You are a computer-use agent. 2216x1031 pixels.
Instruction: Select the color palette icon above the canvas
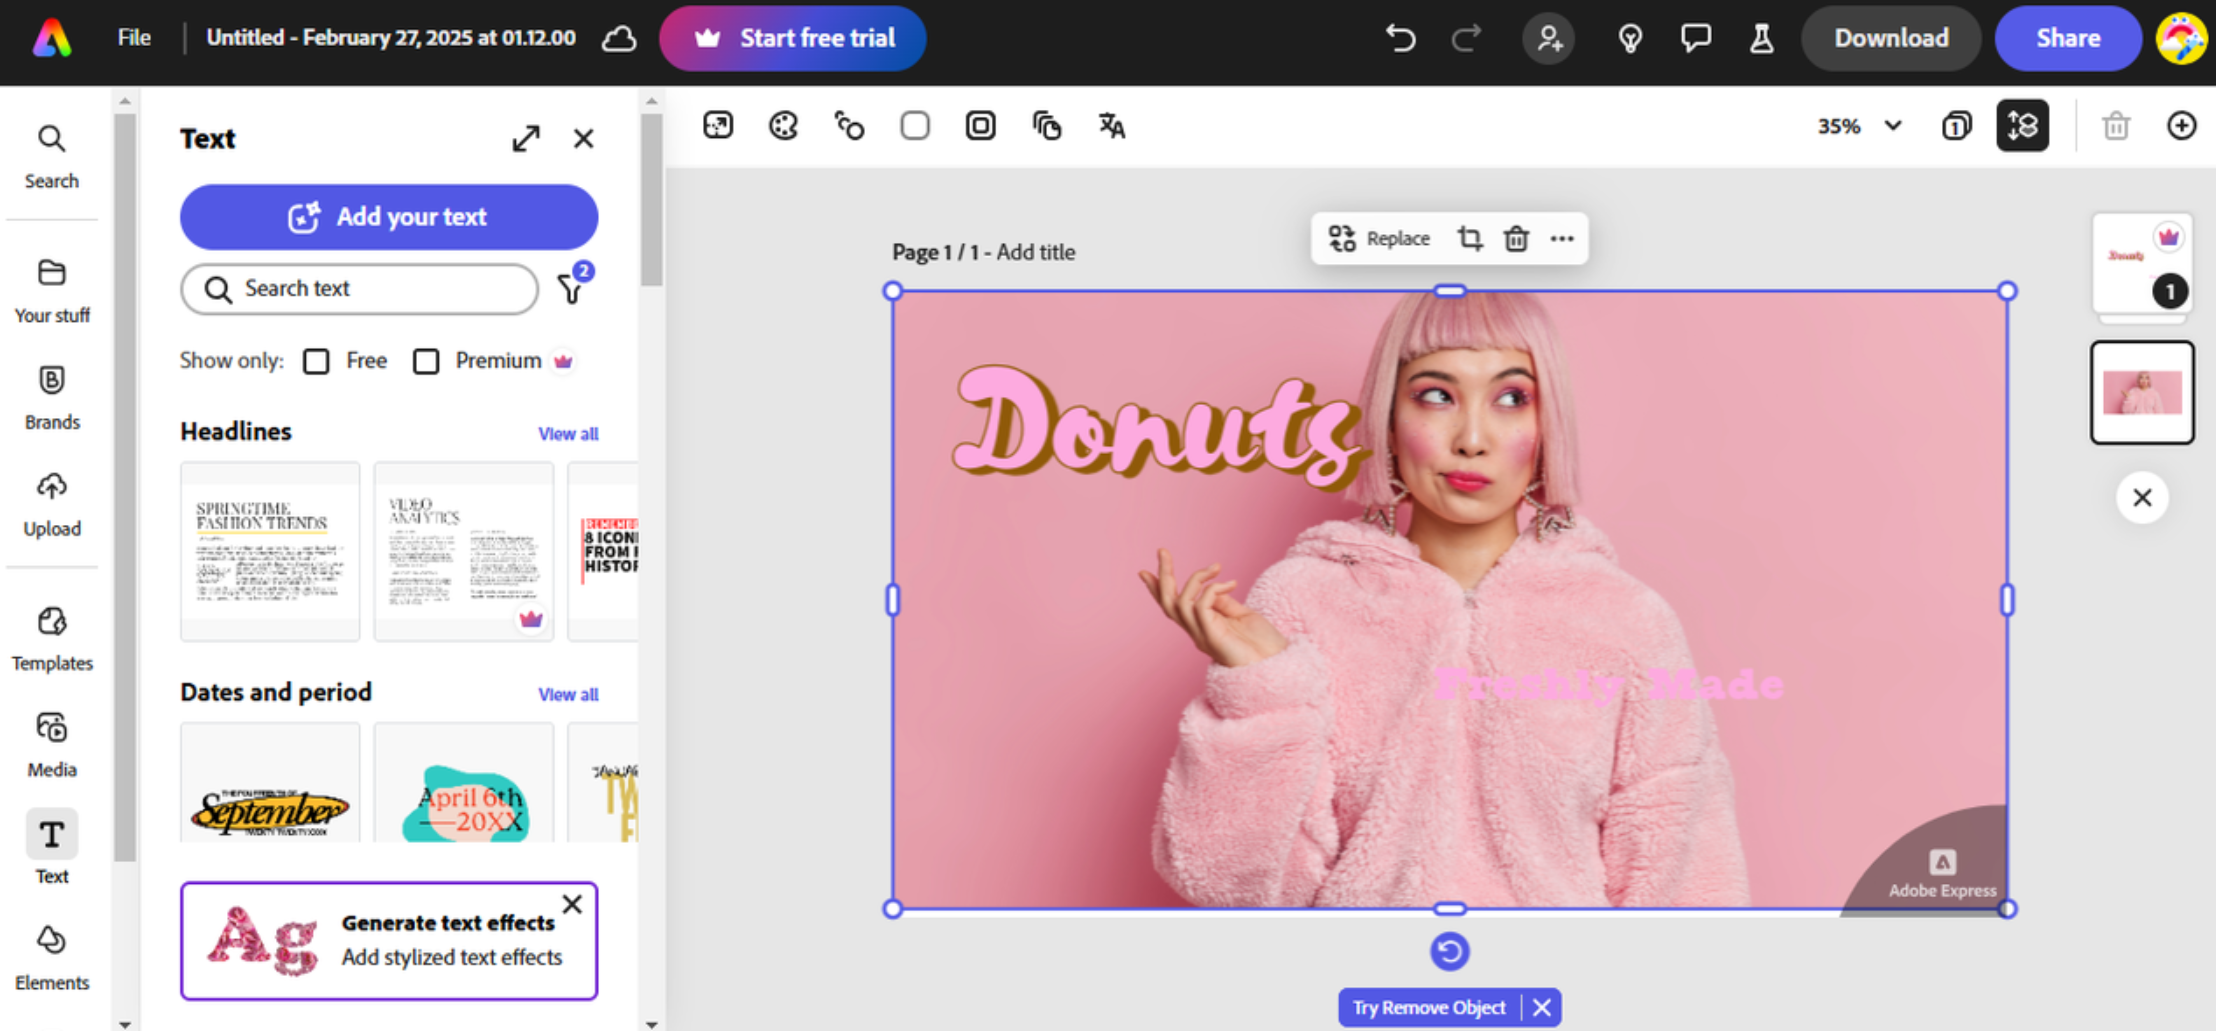783,125
